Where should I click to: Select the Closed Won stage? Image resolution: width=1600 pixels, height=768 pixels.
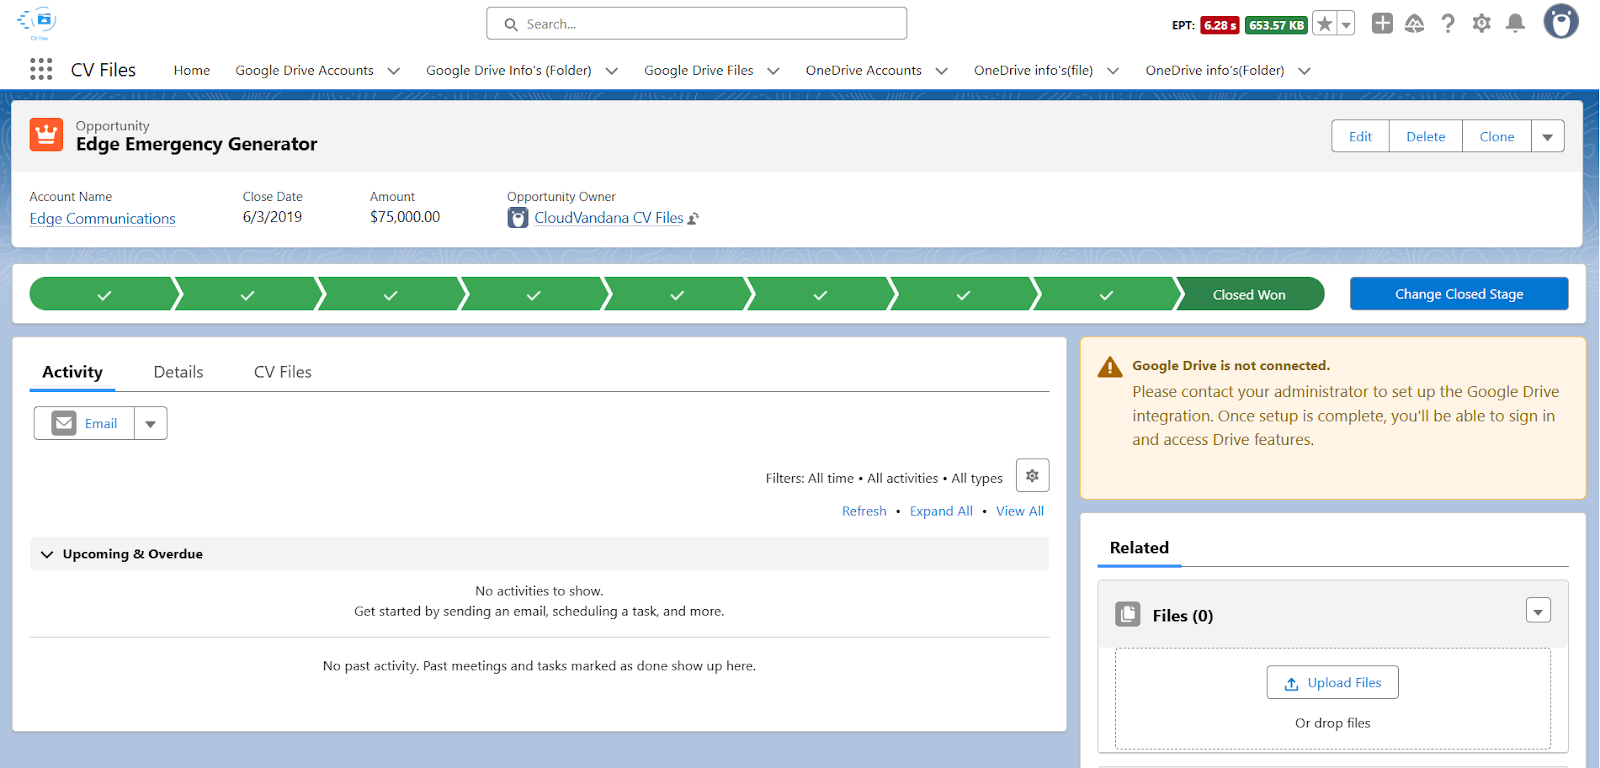pyautogui.click(x=1249, y=294)
